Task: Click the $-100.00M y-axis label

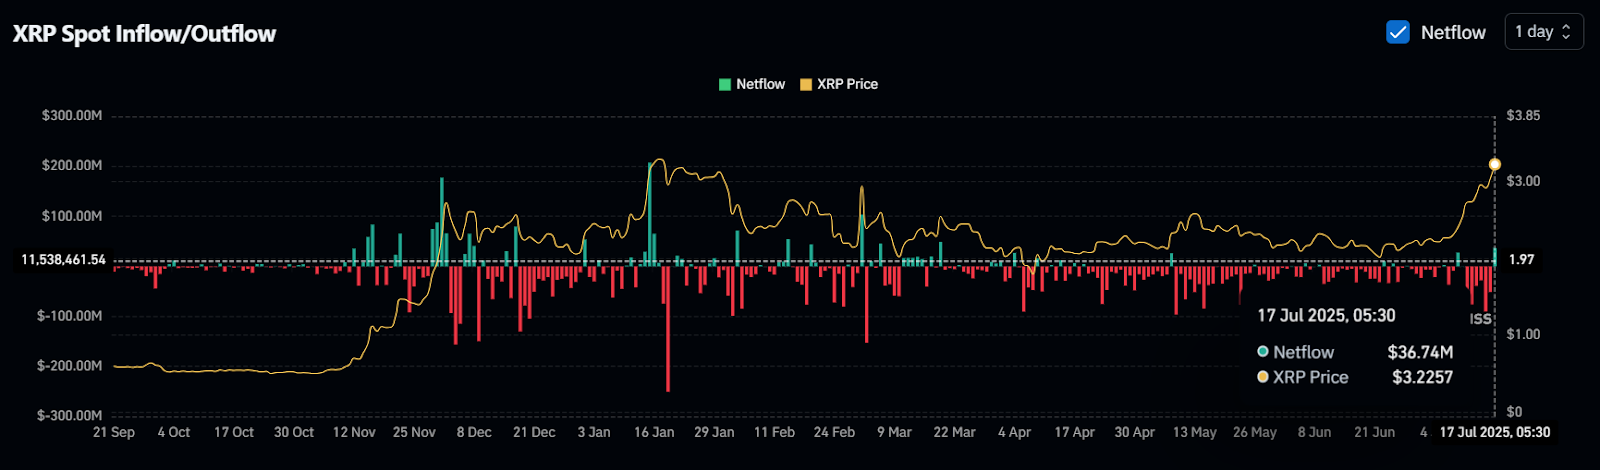Action: pos(70,316)
